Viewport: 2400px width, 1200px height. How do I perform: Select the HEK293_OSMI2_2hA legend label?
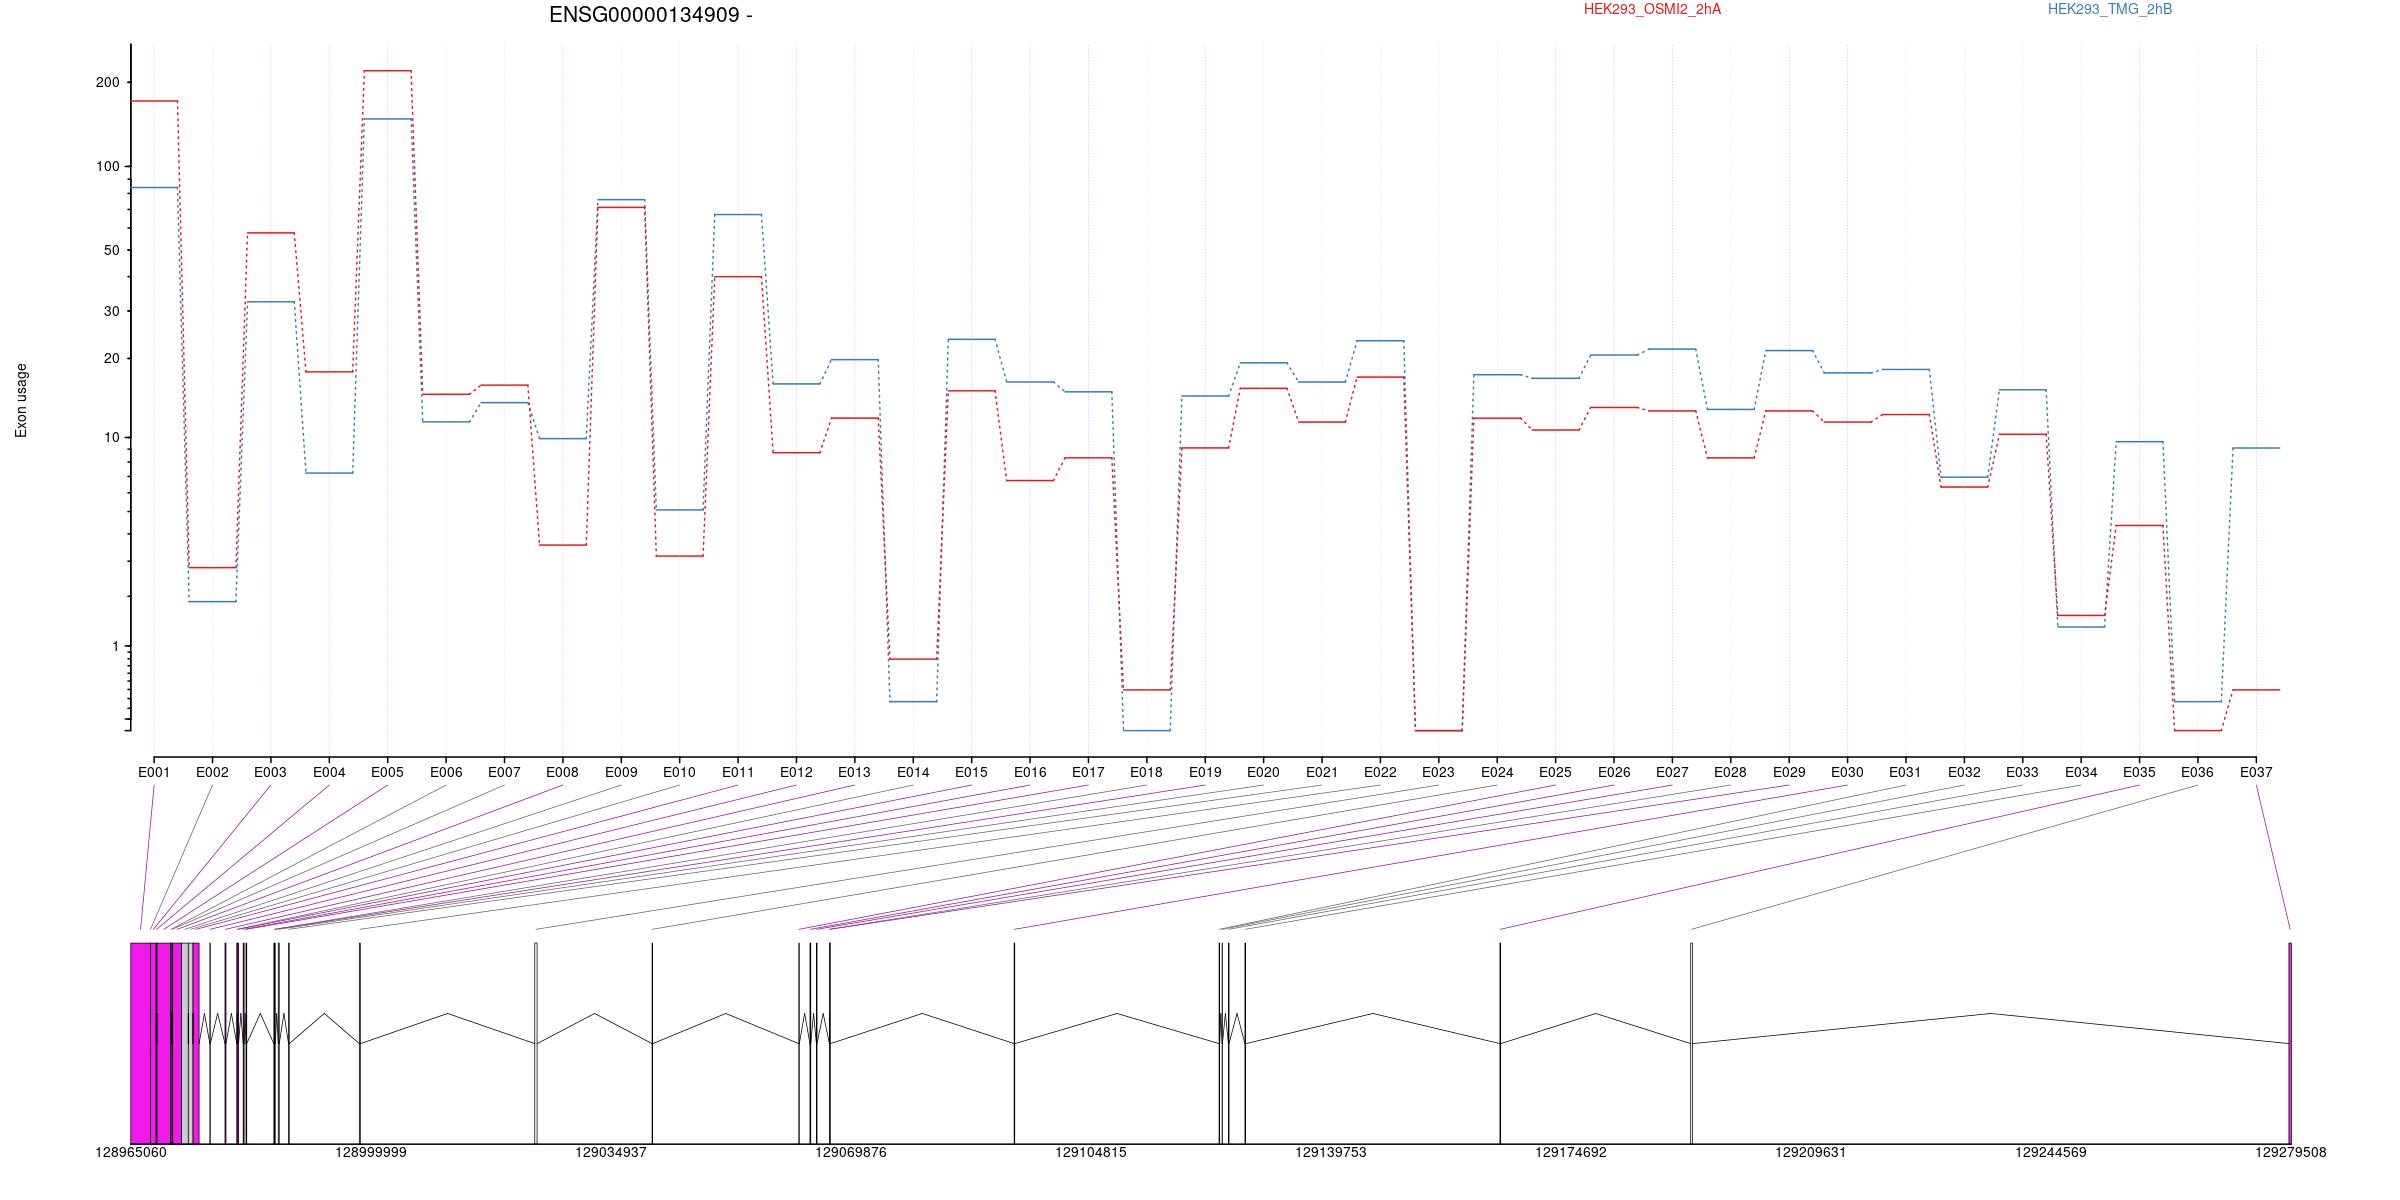point(1652,9)
